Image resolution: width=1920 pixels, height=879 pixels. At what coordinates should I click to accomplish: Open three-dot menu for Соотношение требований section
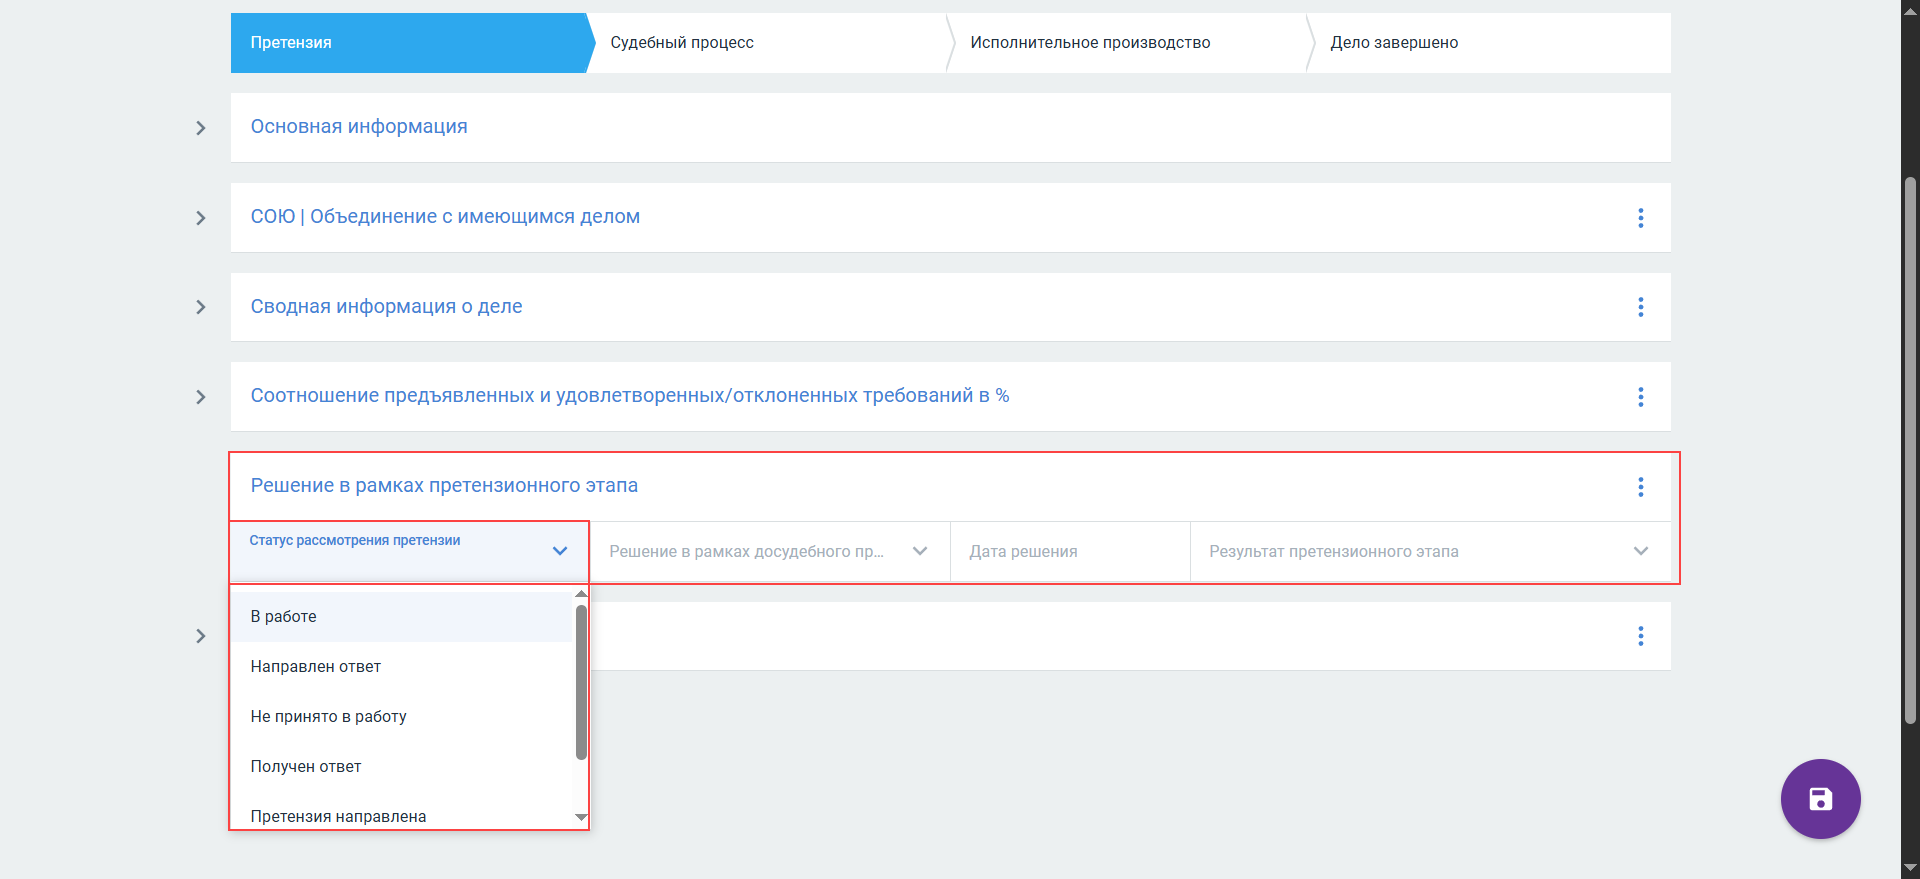tap(1641, 397)
